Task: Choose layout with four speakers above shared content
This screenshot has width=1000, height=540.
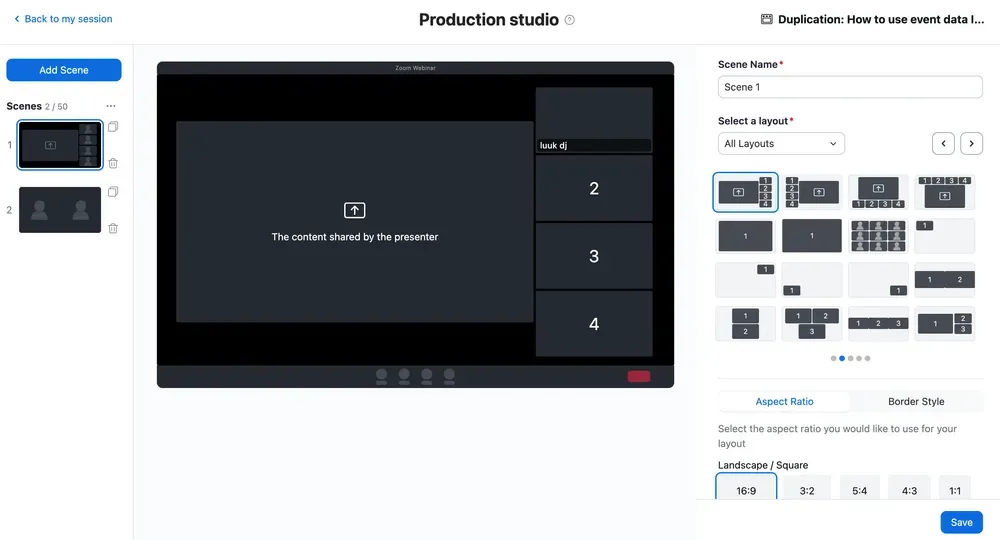Action: click(x=945, y=192)
